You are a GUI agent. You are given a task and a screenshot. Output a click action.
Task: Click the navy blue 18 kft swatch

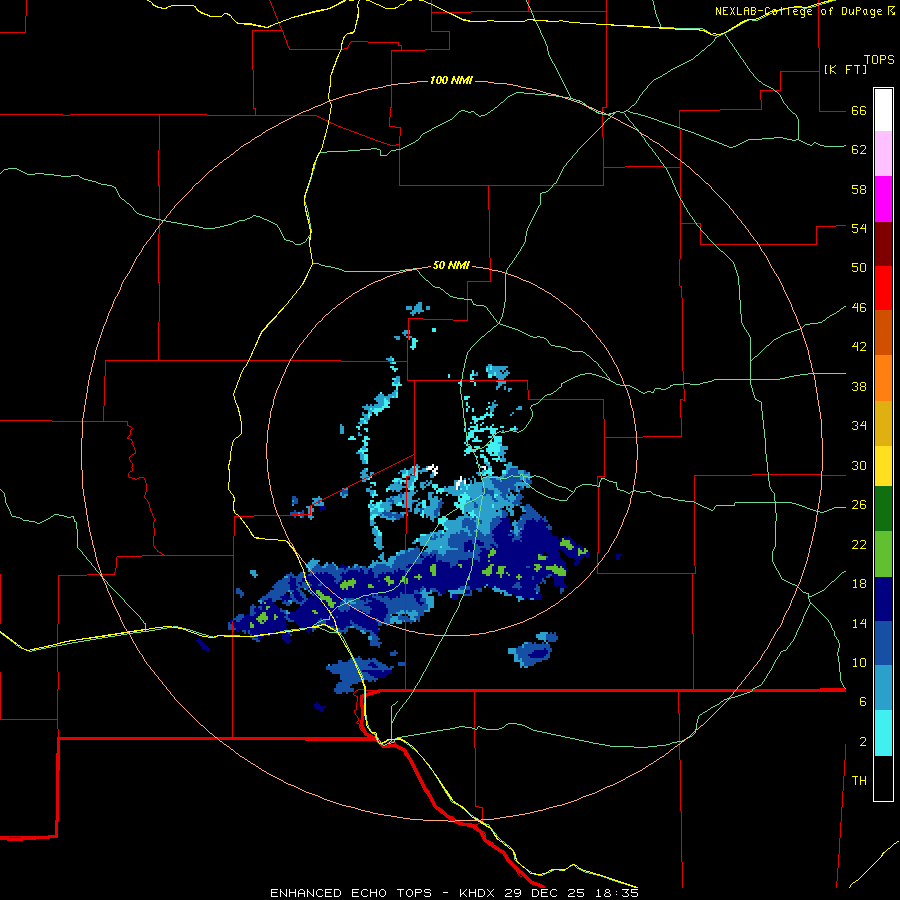pyautogui.click(x=883, y=599)
